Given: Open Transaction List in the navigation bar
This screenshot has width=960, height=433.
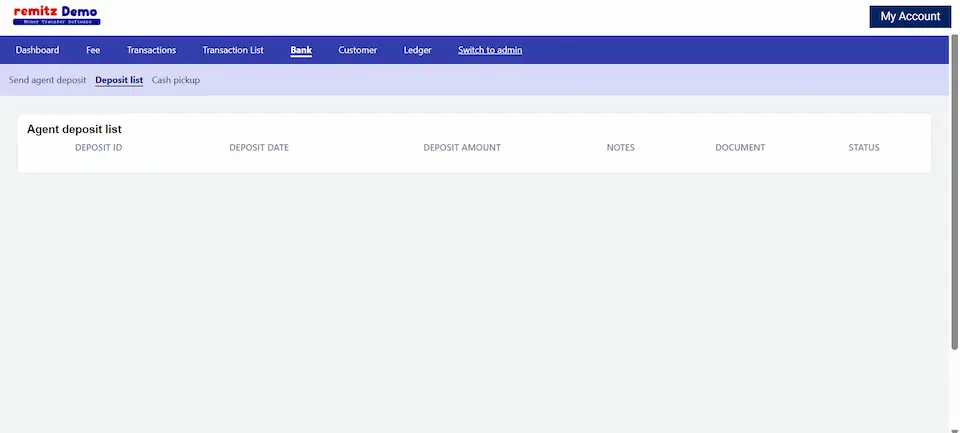Looking at the screenshot, I should click(x=233, y=50).
